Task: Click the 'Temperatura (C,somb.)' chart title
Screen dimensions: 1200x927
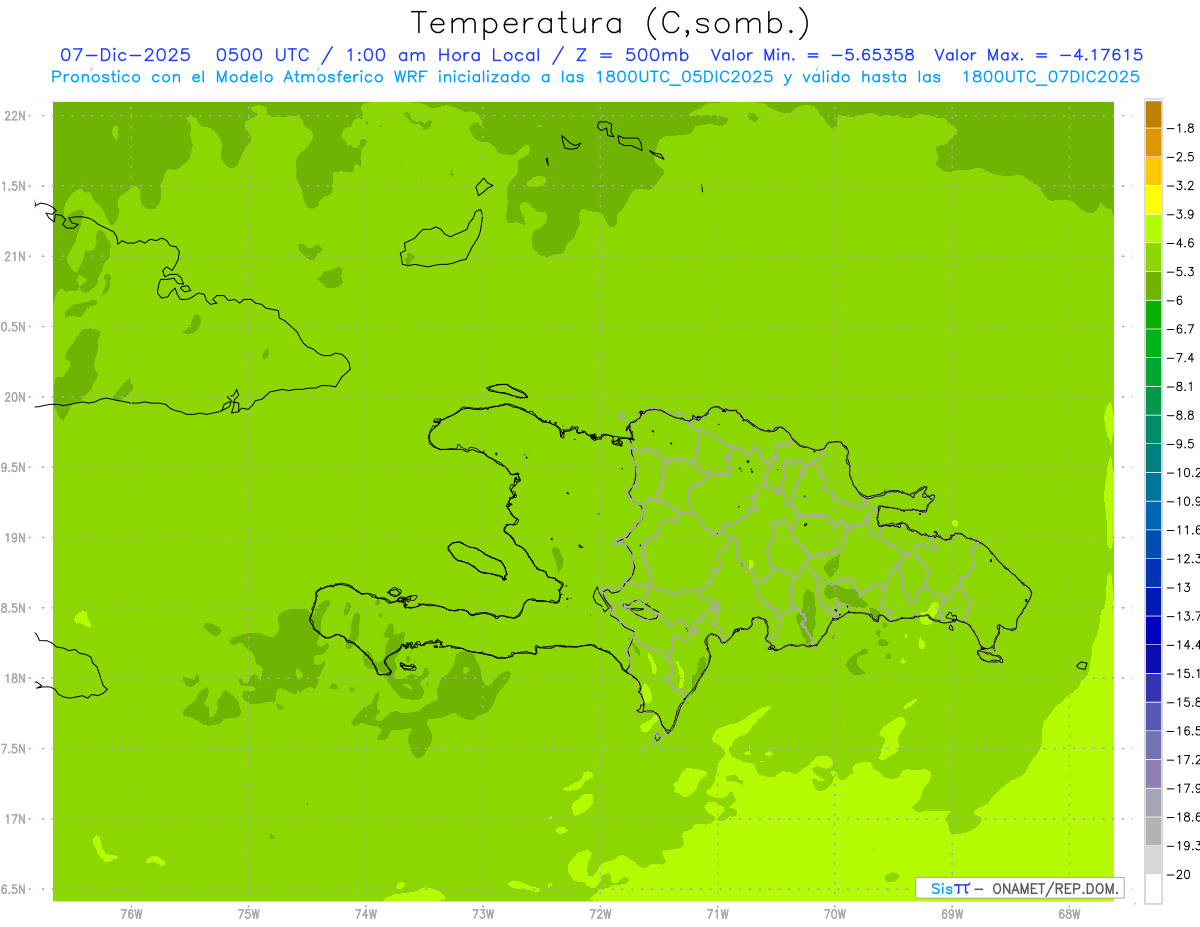Action: pyautogui.click(x=610, y=23)
